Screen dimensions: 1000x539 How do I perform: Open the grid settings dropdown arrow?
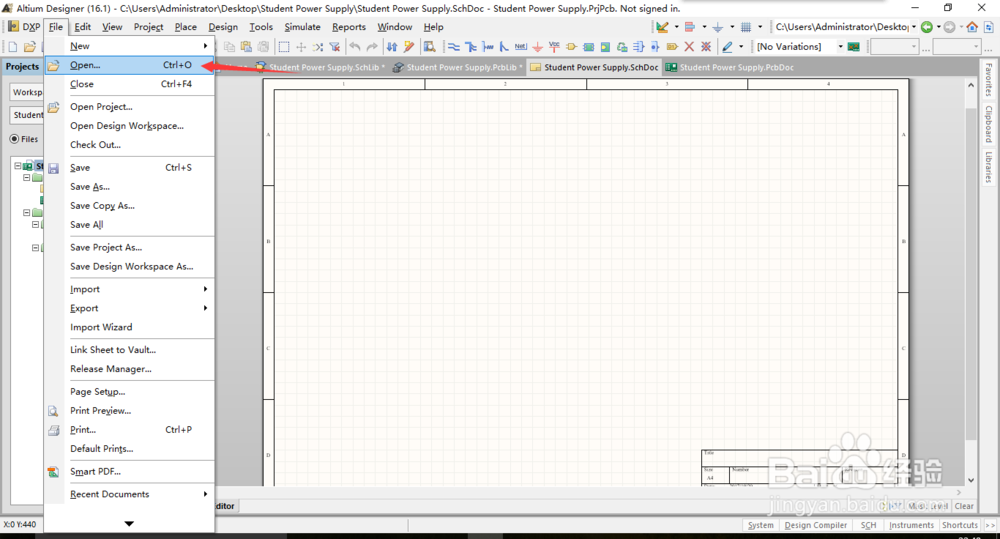click(x=760, y=27)
